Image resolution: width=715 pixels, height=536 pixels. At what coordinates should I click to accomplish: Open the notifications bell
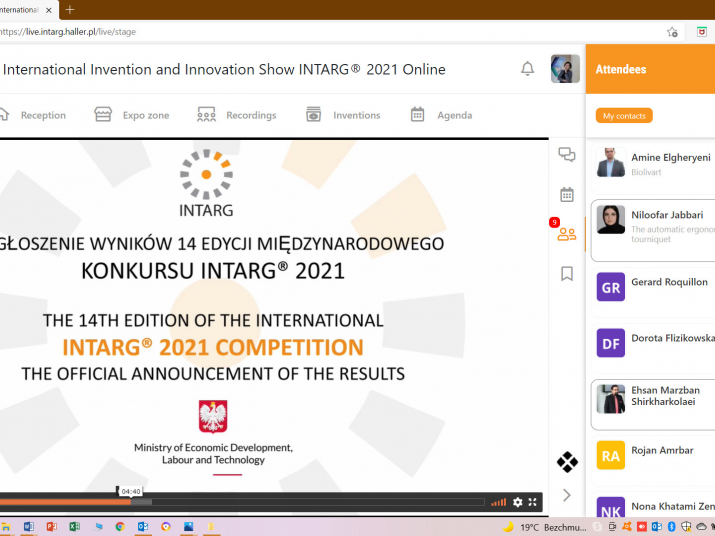[527, 69]
